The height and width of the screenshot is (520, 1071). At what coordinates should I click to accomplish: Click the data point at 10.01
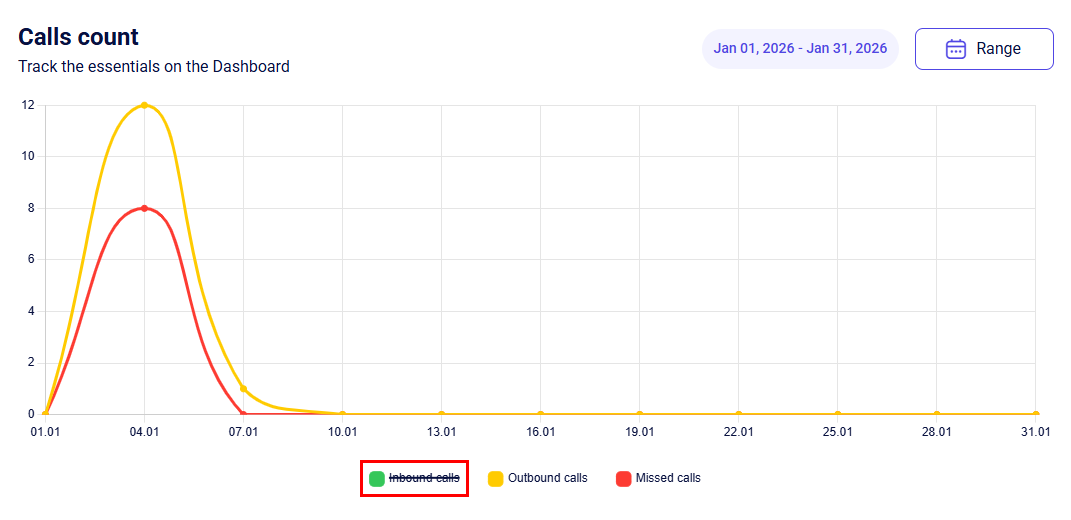click(342, 414)
